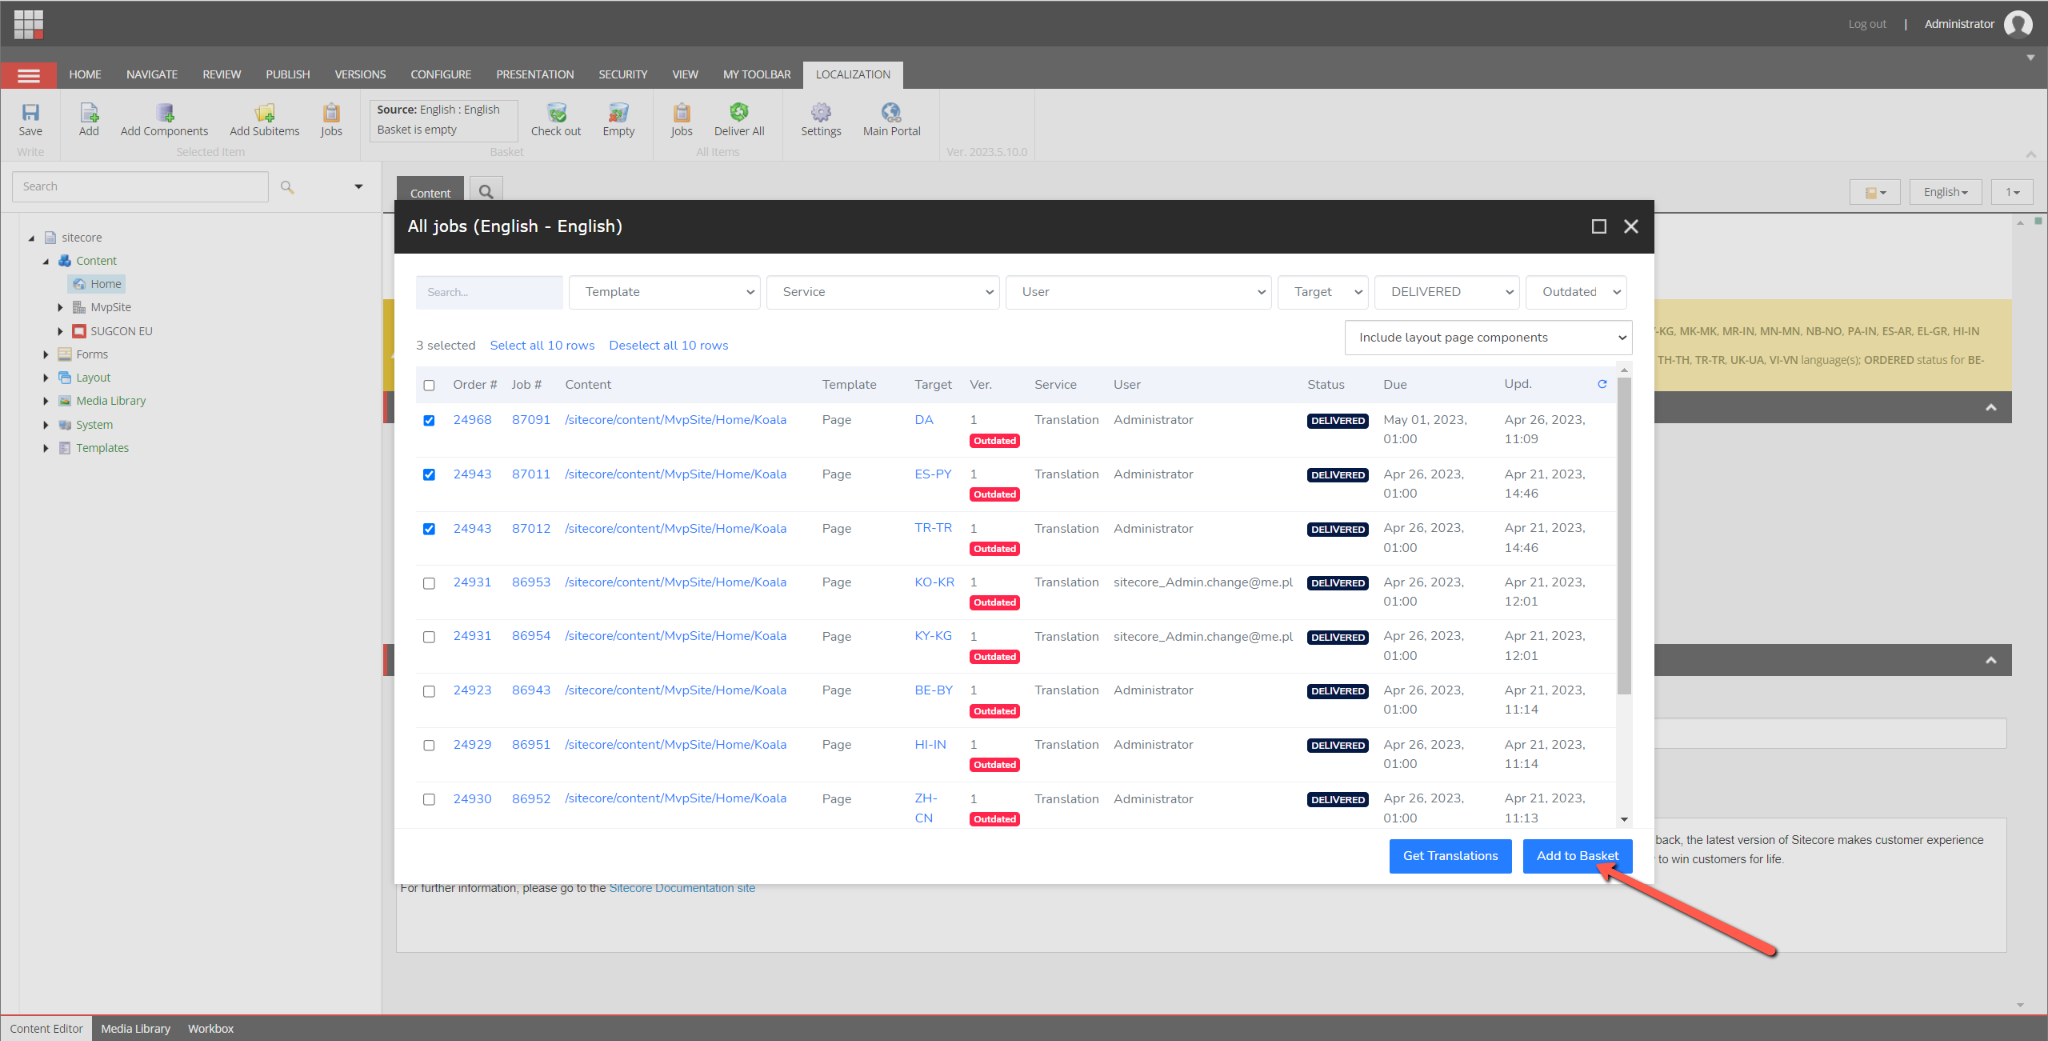Open the Outdated filter dropdown
Image resolution: width=2048 pixels, height=1041 pixels.
[1577, 292]
